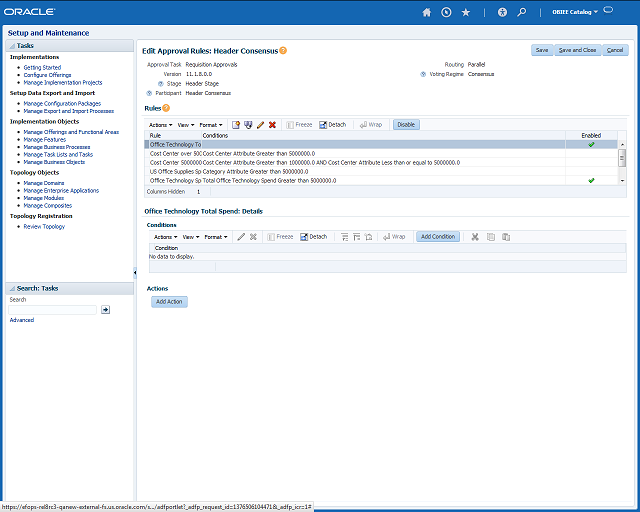Click the Save and Close button

click(577, 50)
